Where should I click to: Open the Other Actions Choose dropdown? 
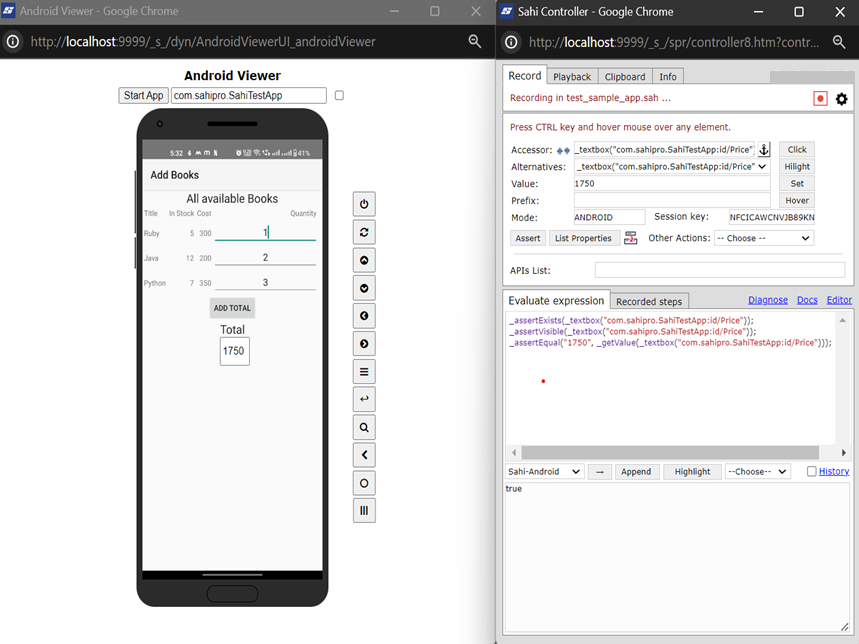(x=763, y=238)
